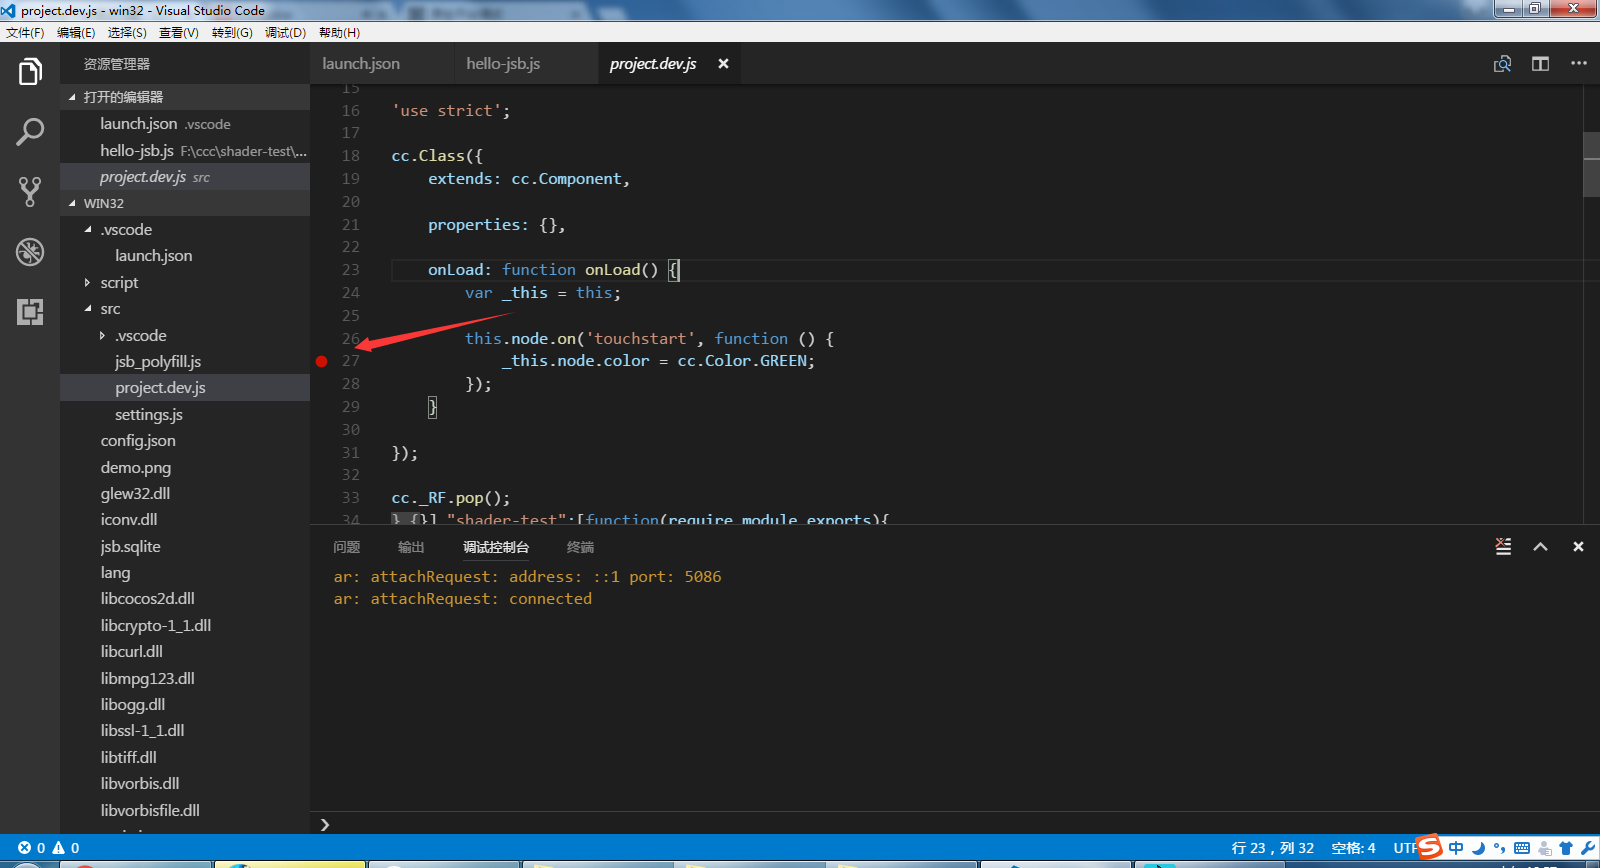
Task: Click the editor vertical scrollbar thumb
Action: (1592, 163)
